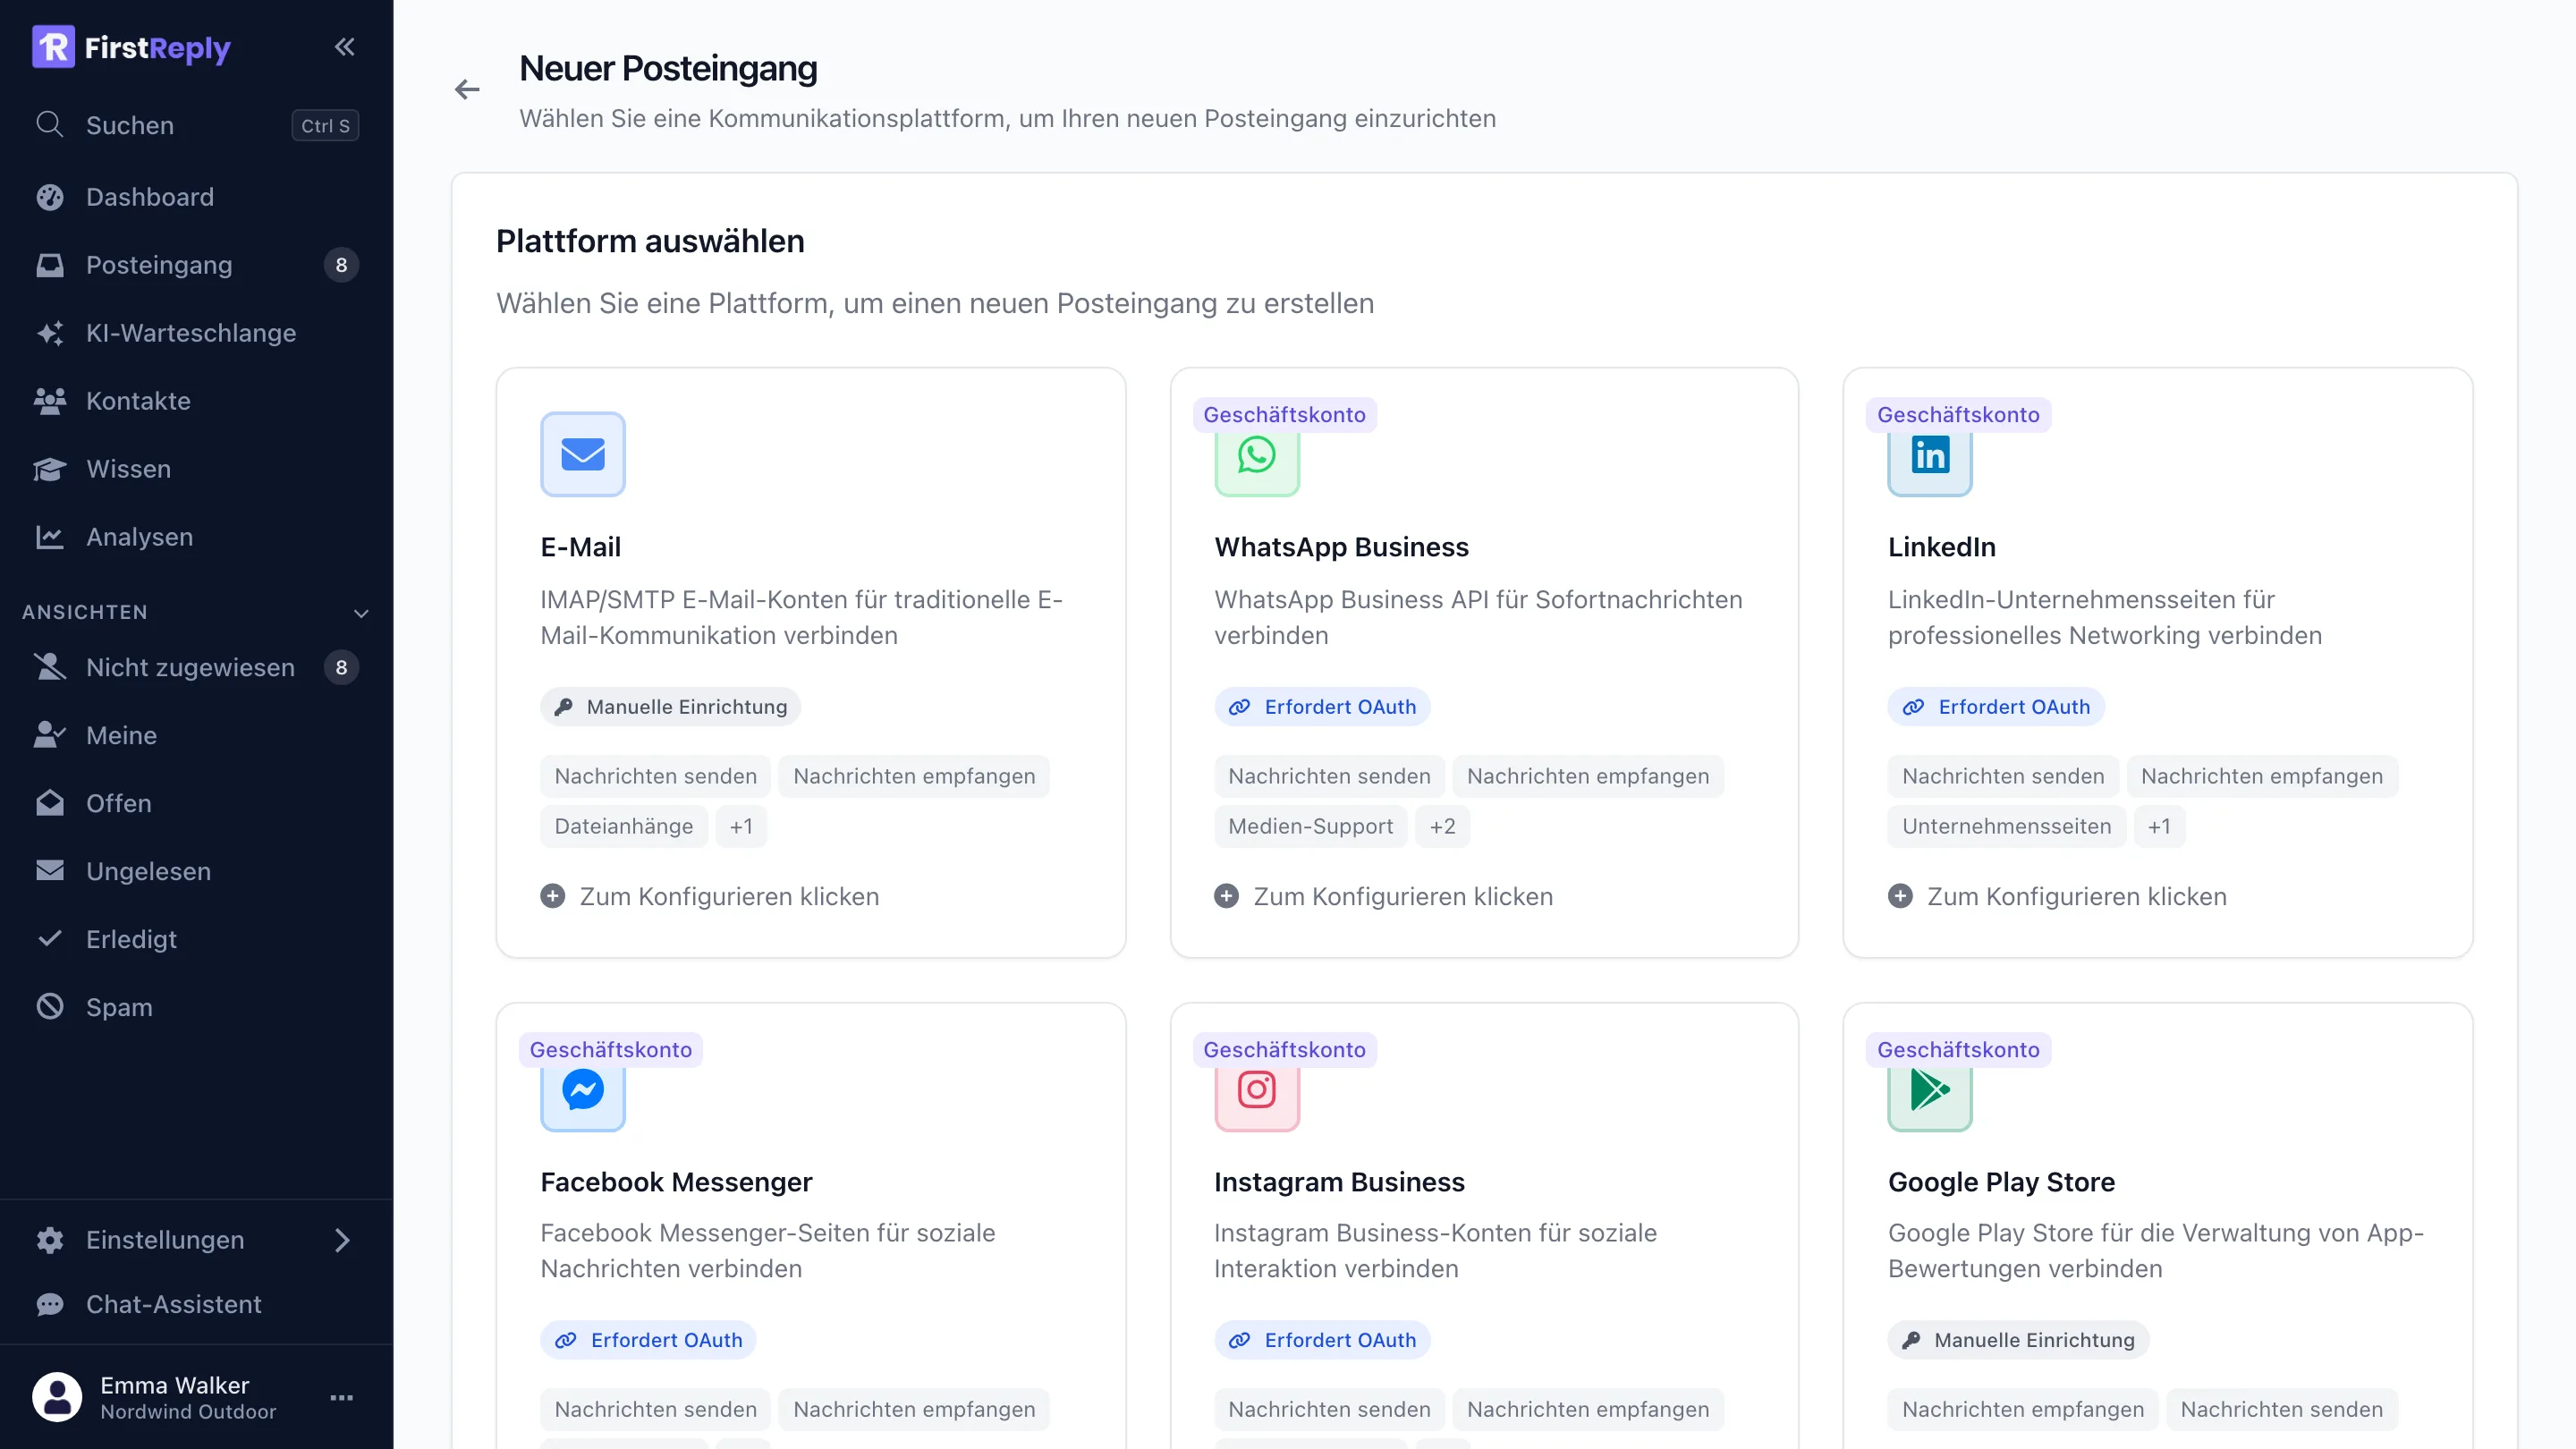Show the Erledigt view
The width and height of the screenshot is (2576, 1449).
coord(196,939)
